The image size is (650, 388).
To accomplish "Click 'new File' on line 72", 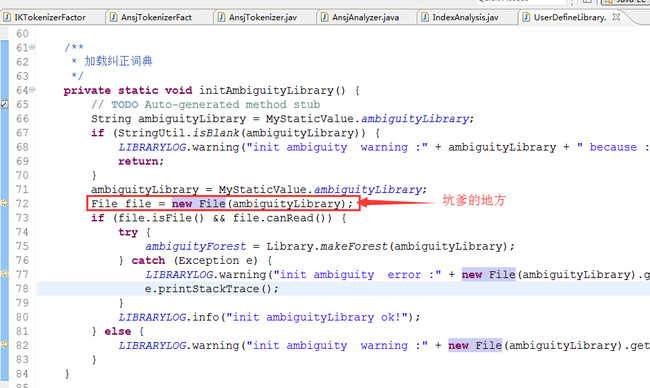I will click(x=199, y=204).
